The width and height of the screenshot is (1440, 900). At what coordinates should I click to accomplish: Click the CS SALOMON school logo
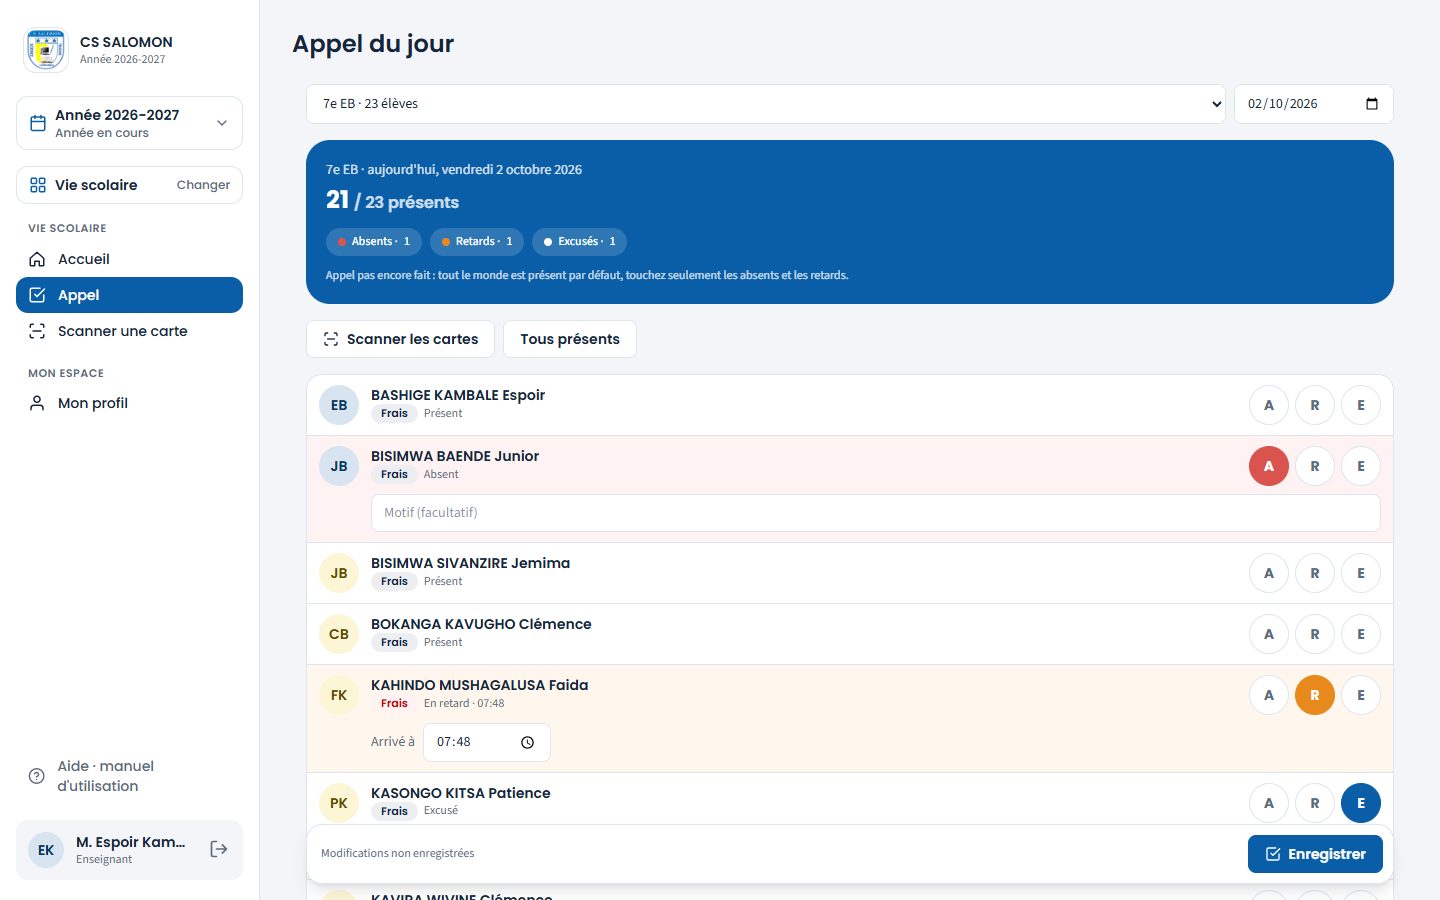pyautogui.click(x=46, y=50)
